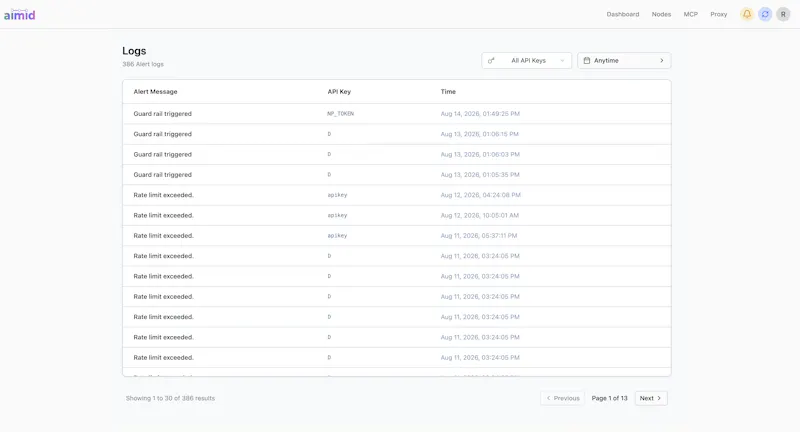Select the Aug 12, 10:05:01 AM timestamp

480,216
